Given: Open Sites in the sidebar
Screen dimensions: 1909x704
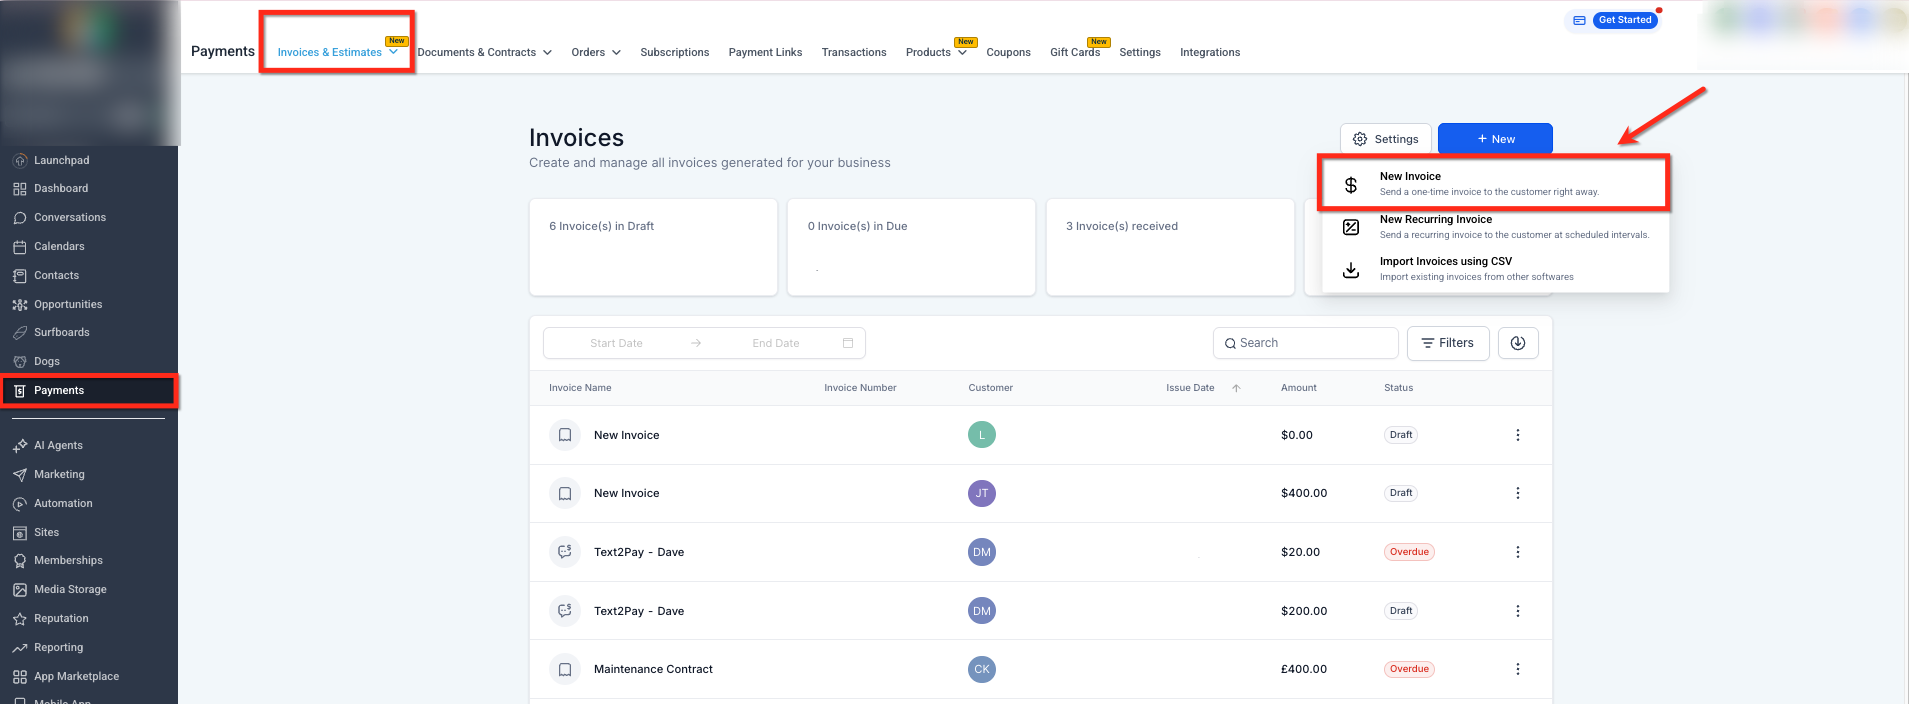Looking at the screenshot, I should point(46,532).
